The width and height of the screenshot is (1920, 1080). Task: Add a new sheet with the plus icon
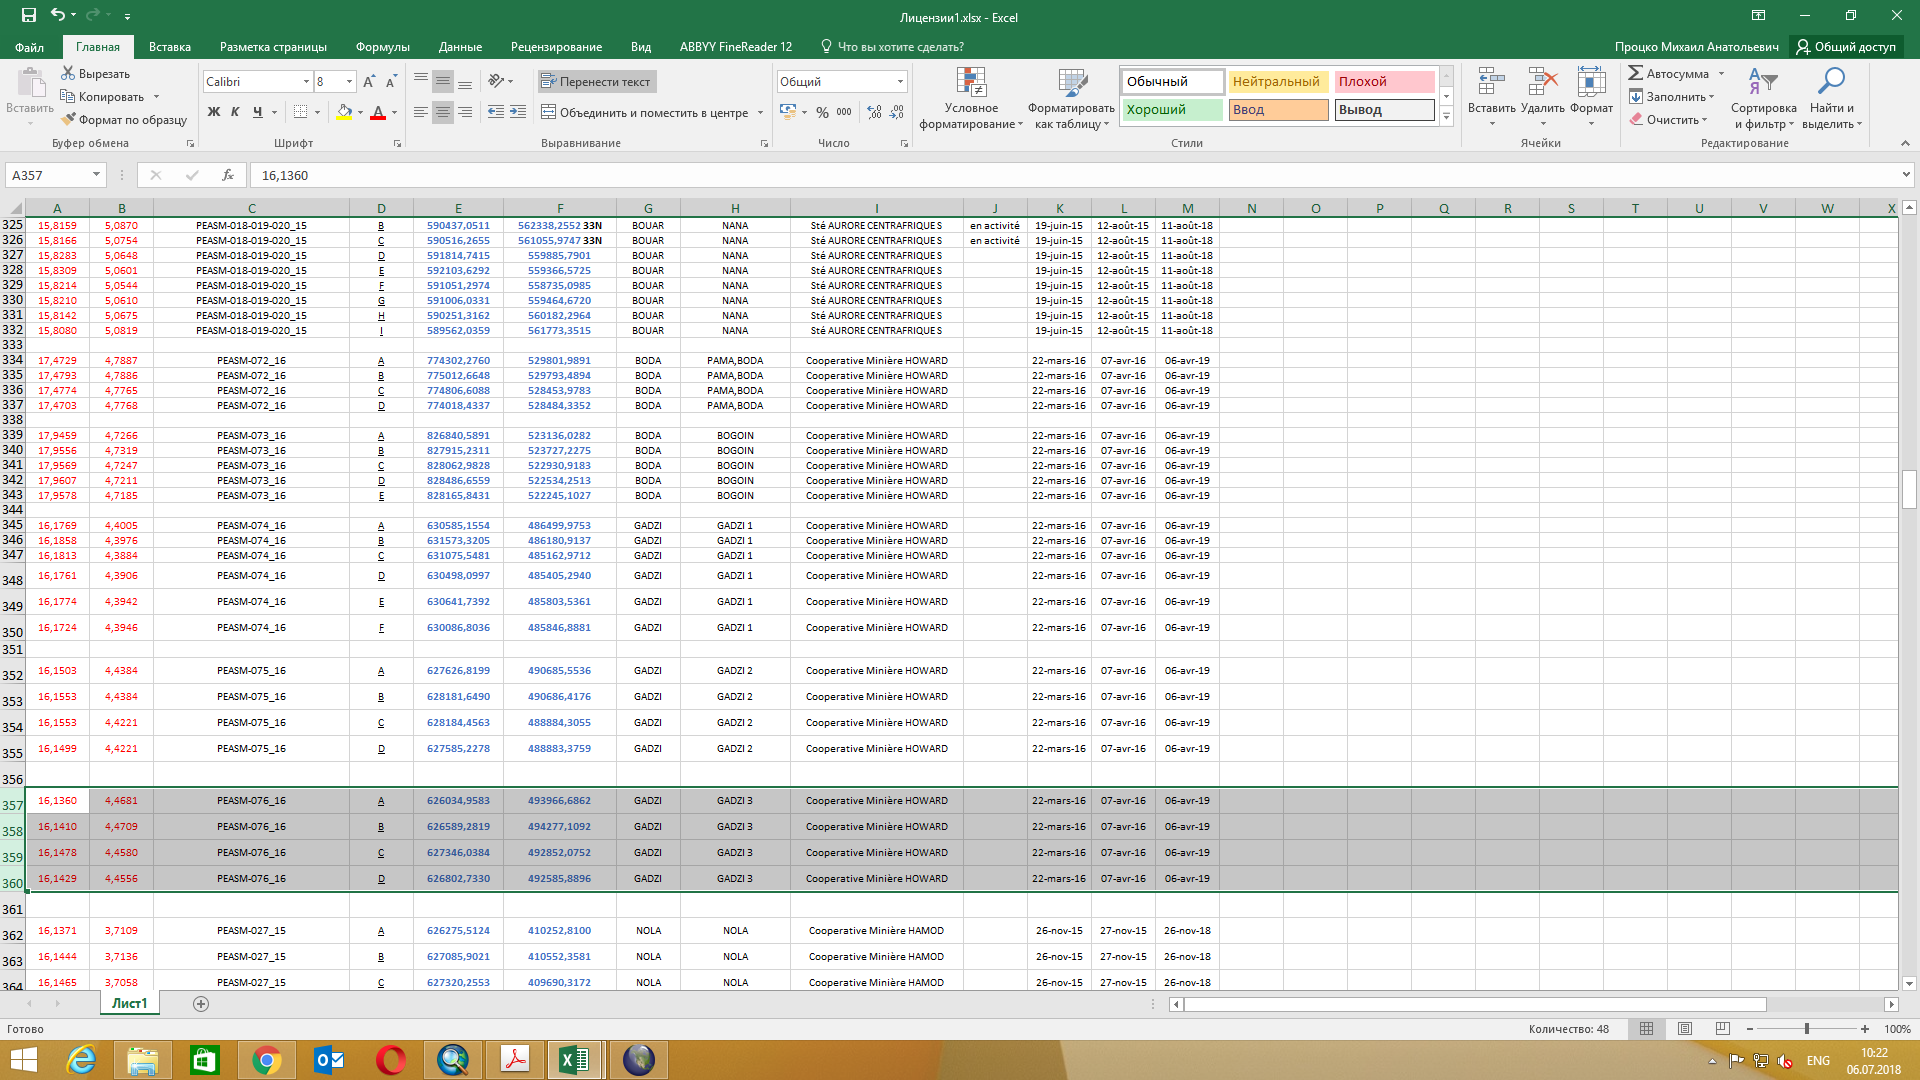coord(201,1004)
